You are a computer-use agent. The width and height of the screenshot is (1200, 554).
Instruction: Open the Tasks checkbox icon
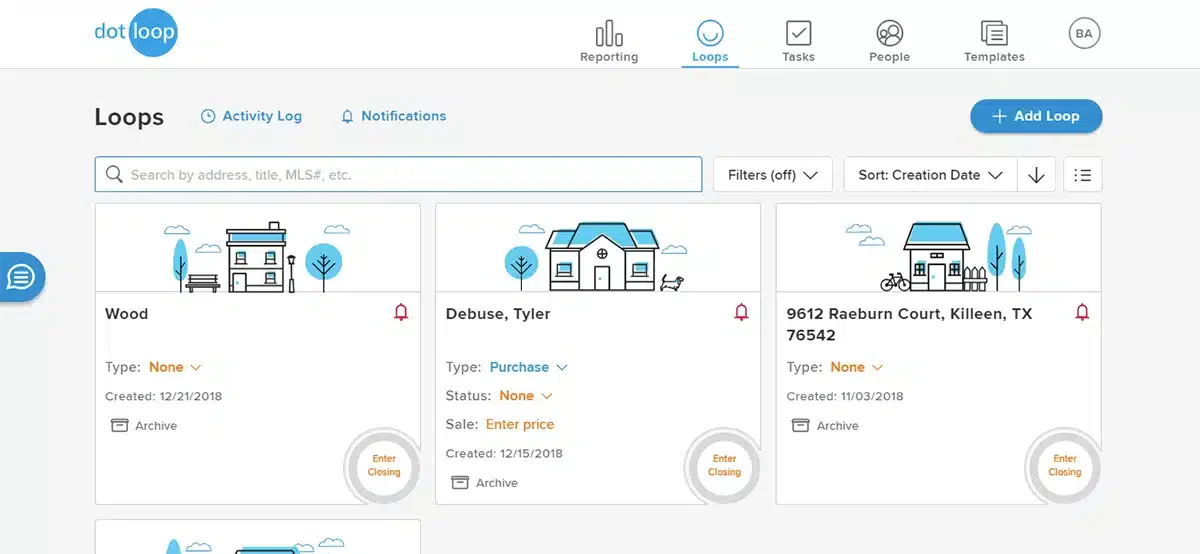(x=798, y=34)
